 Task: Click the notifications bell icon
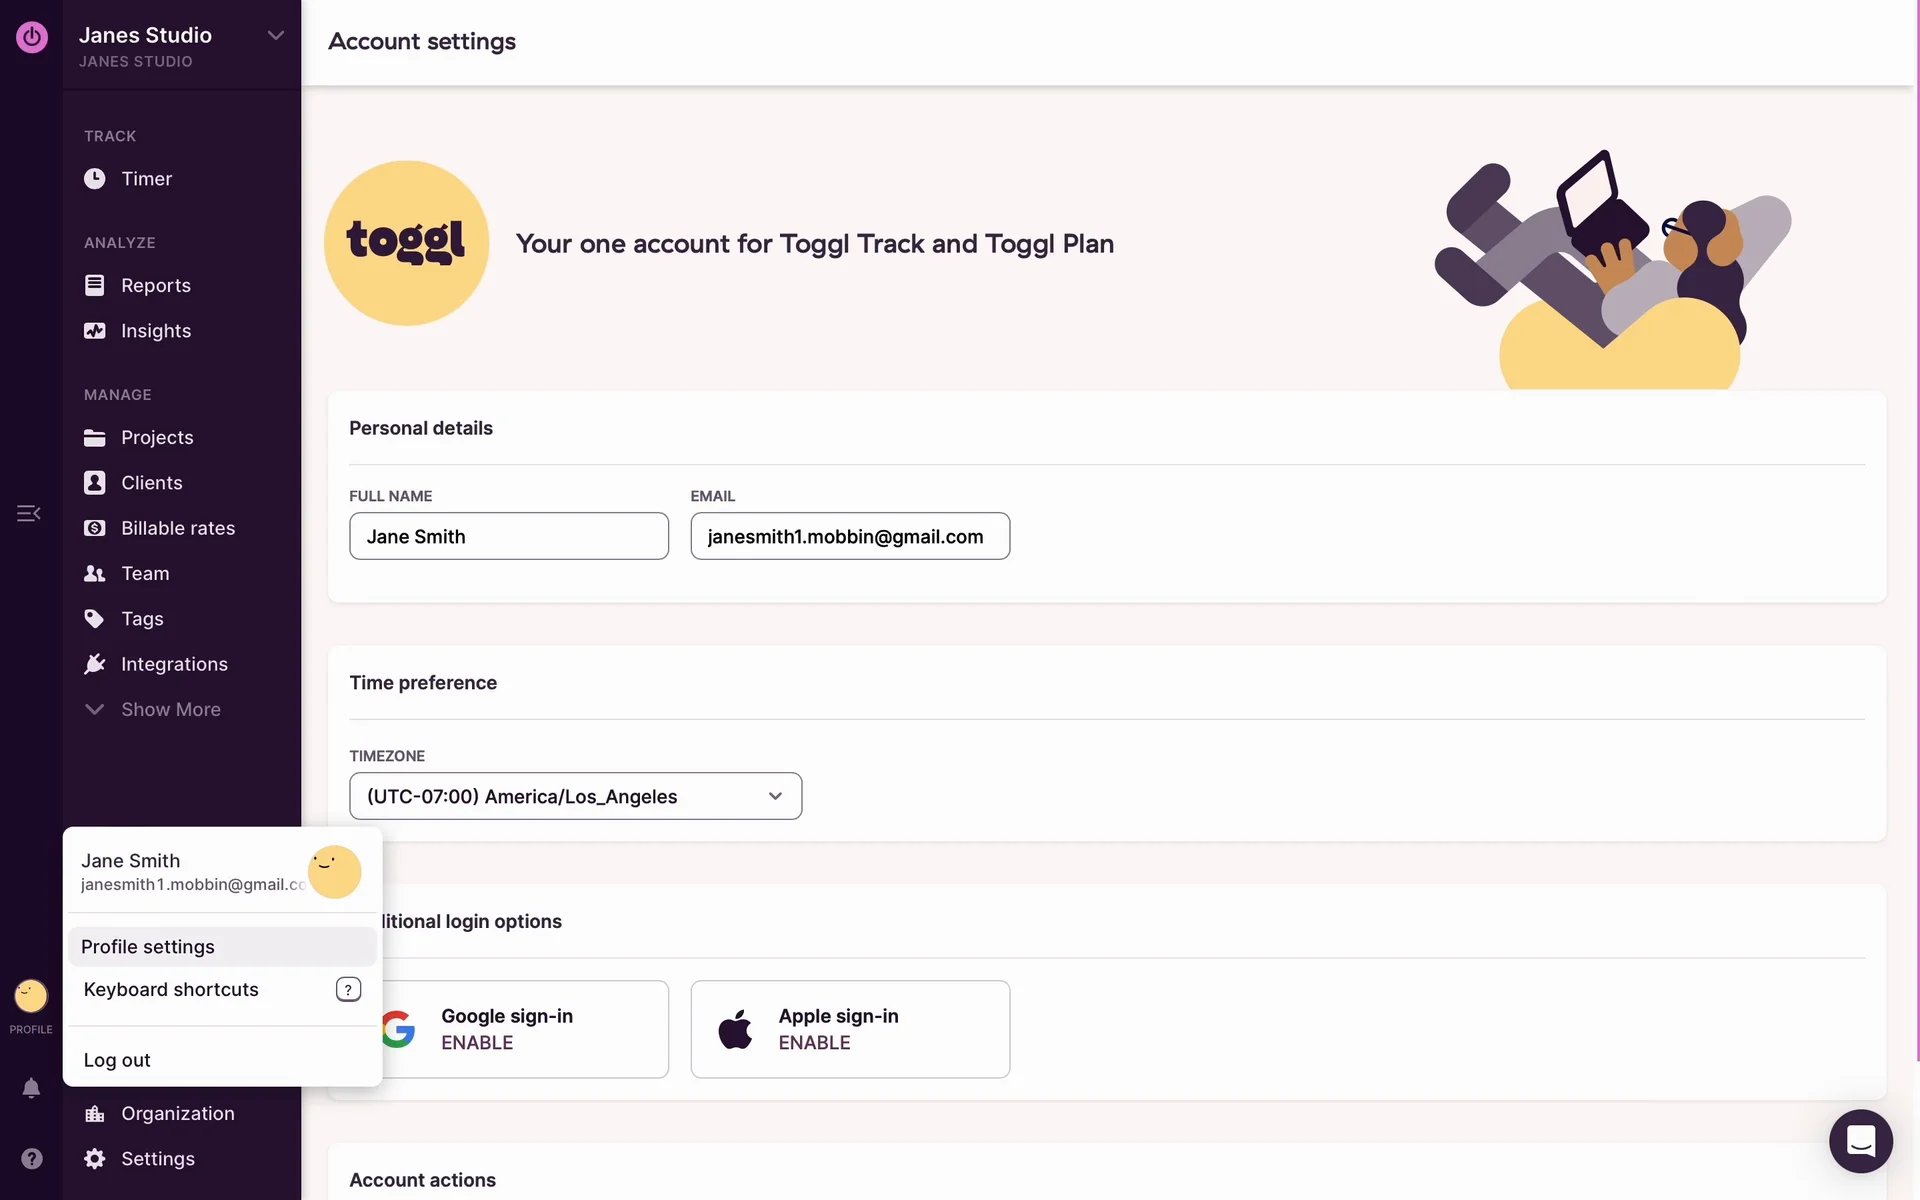click(x=31, y=1088)
